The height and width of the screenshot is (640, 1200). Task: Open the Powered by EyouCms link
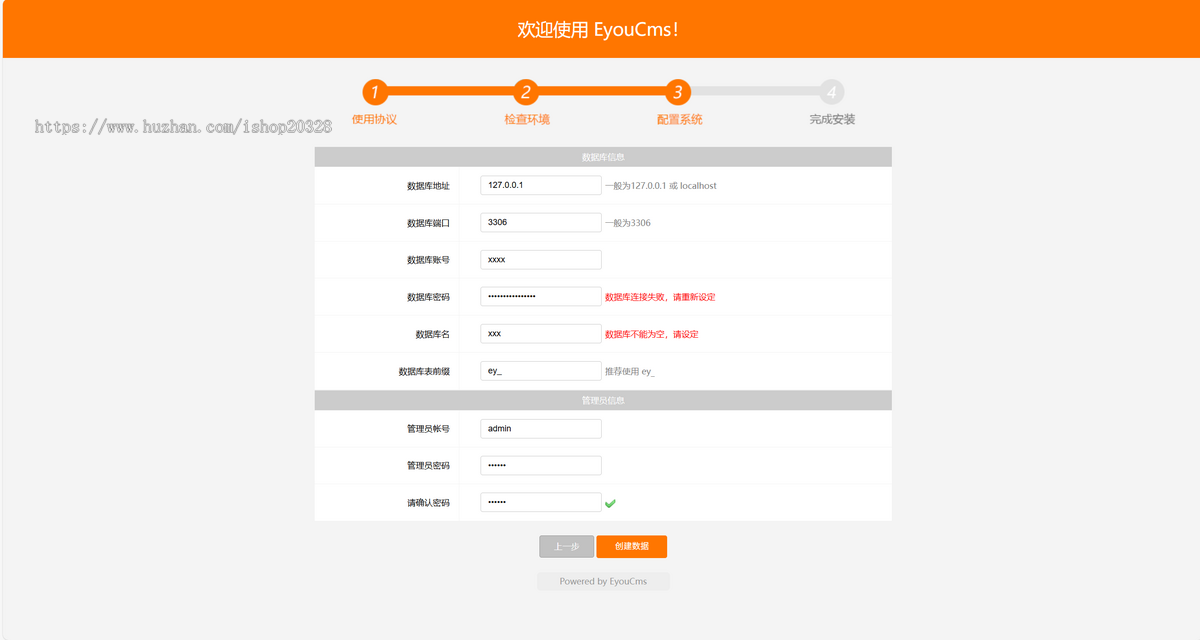pyautogui.click(x=603, y=581)
